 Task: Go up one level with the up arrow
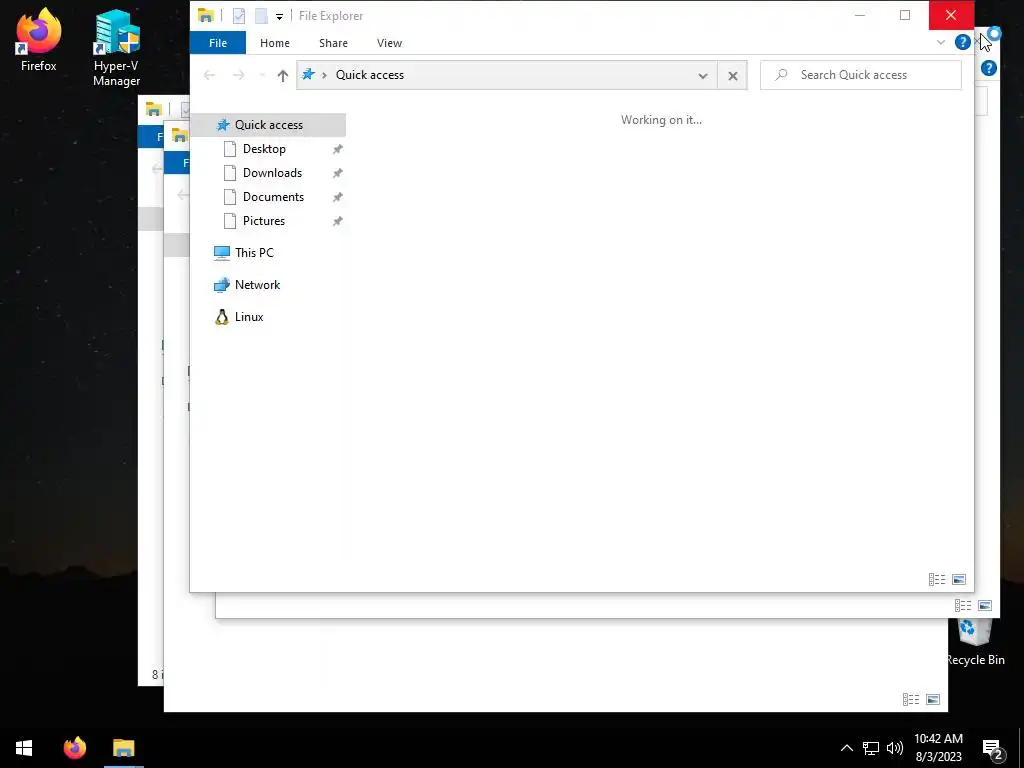pos(282,75)
